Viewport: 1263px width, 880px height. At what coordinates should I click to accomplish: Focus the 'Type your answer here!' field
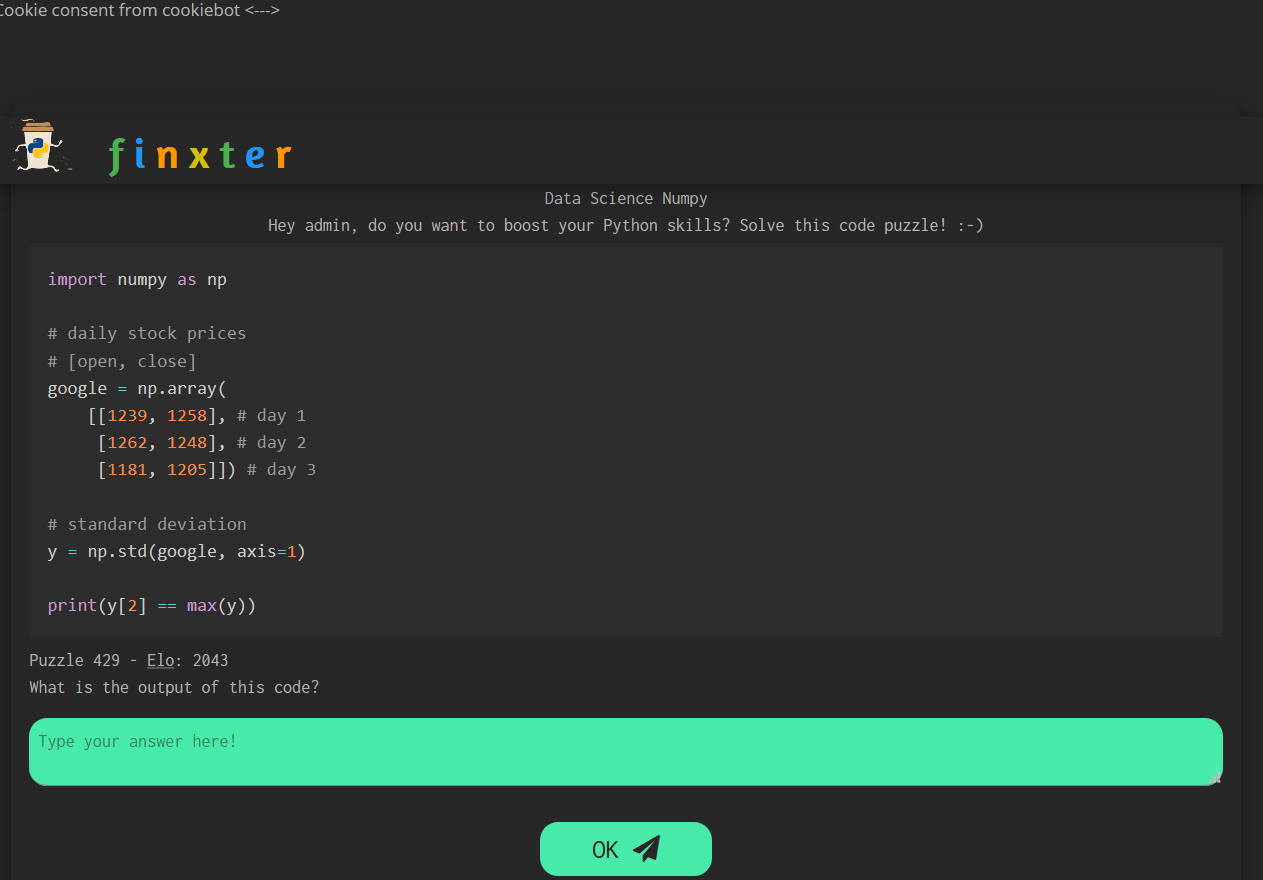[625, 751]
